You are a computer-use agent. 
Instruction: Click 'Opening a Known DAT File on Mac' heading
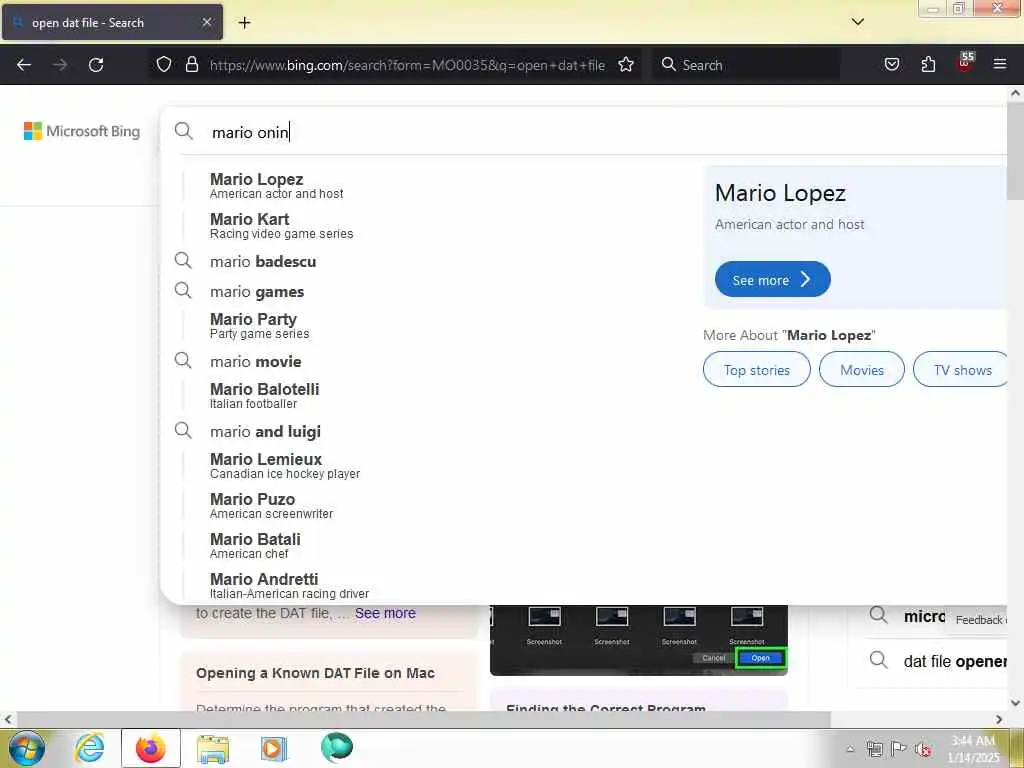click(x=315, y=673)
